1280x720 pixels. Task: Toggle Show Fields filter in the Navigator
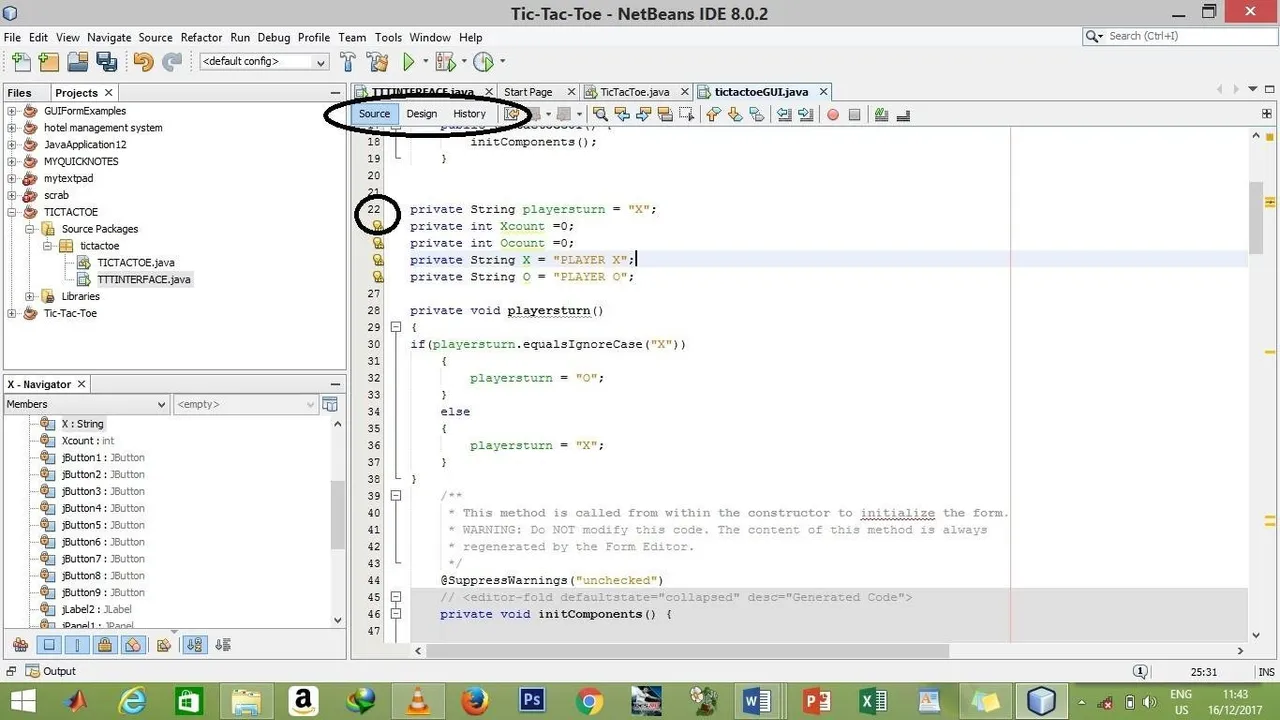pyautogui.click(x=48, y=645)
